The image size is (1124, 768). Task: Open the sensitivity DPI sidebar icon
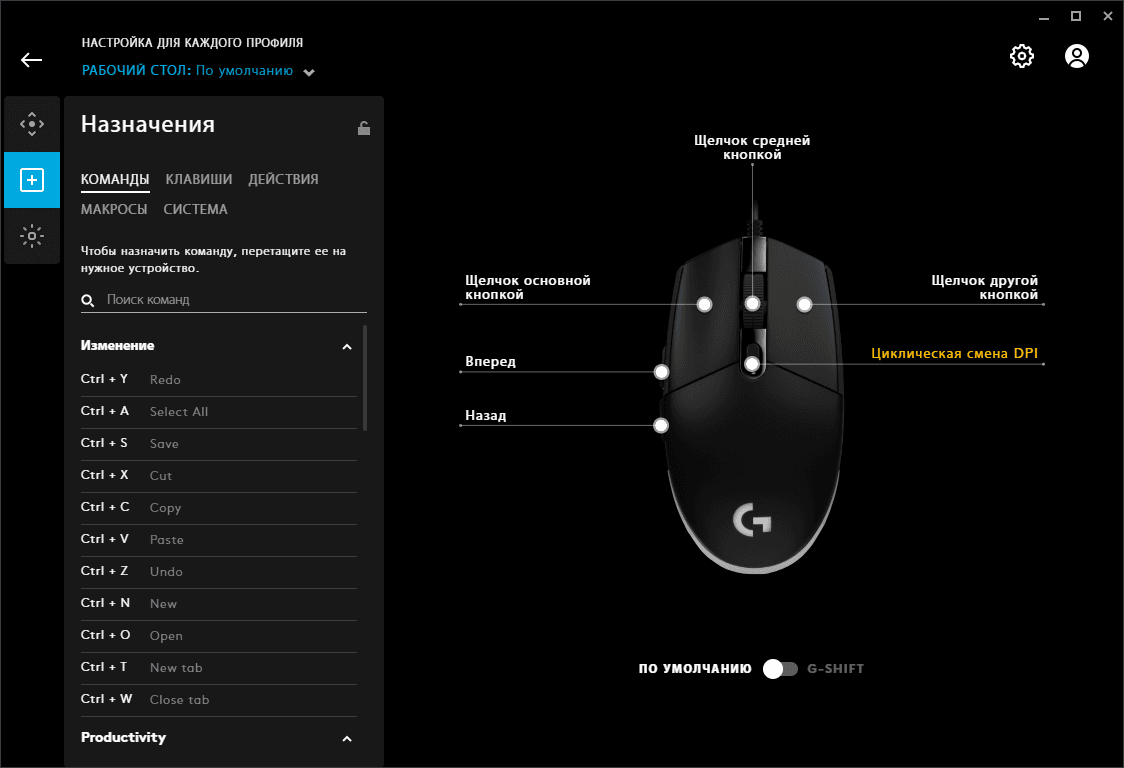coord(32,124)
